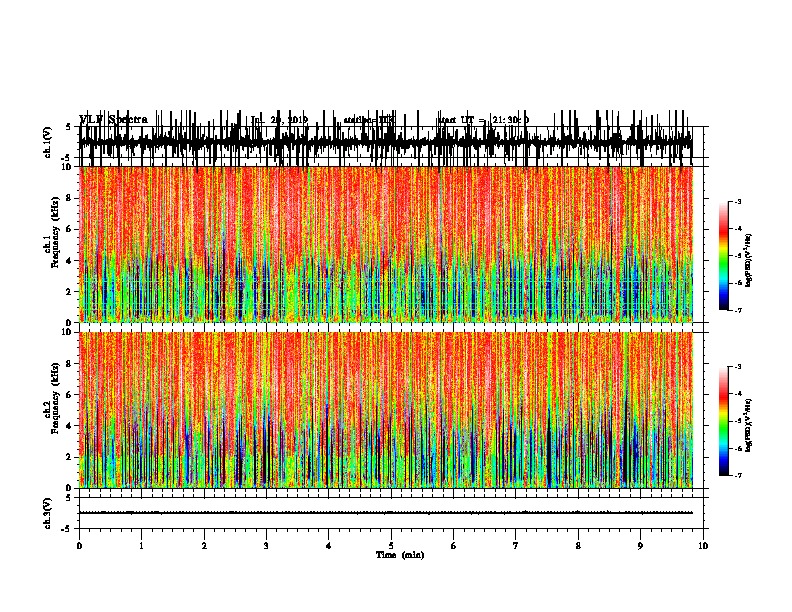This screenshot has height=612, width=792.
Task: Click the ch.1(V) waveform axis label
Action: click(48, 142)
